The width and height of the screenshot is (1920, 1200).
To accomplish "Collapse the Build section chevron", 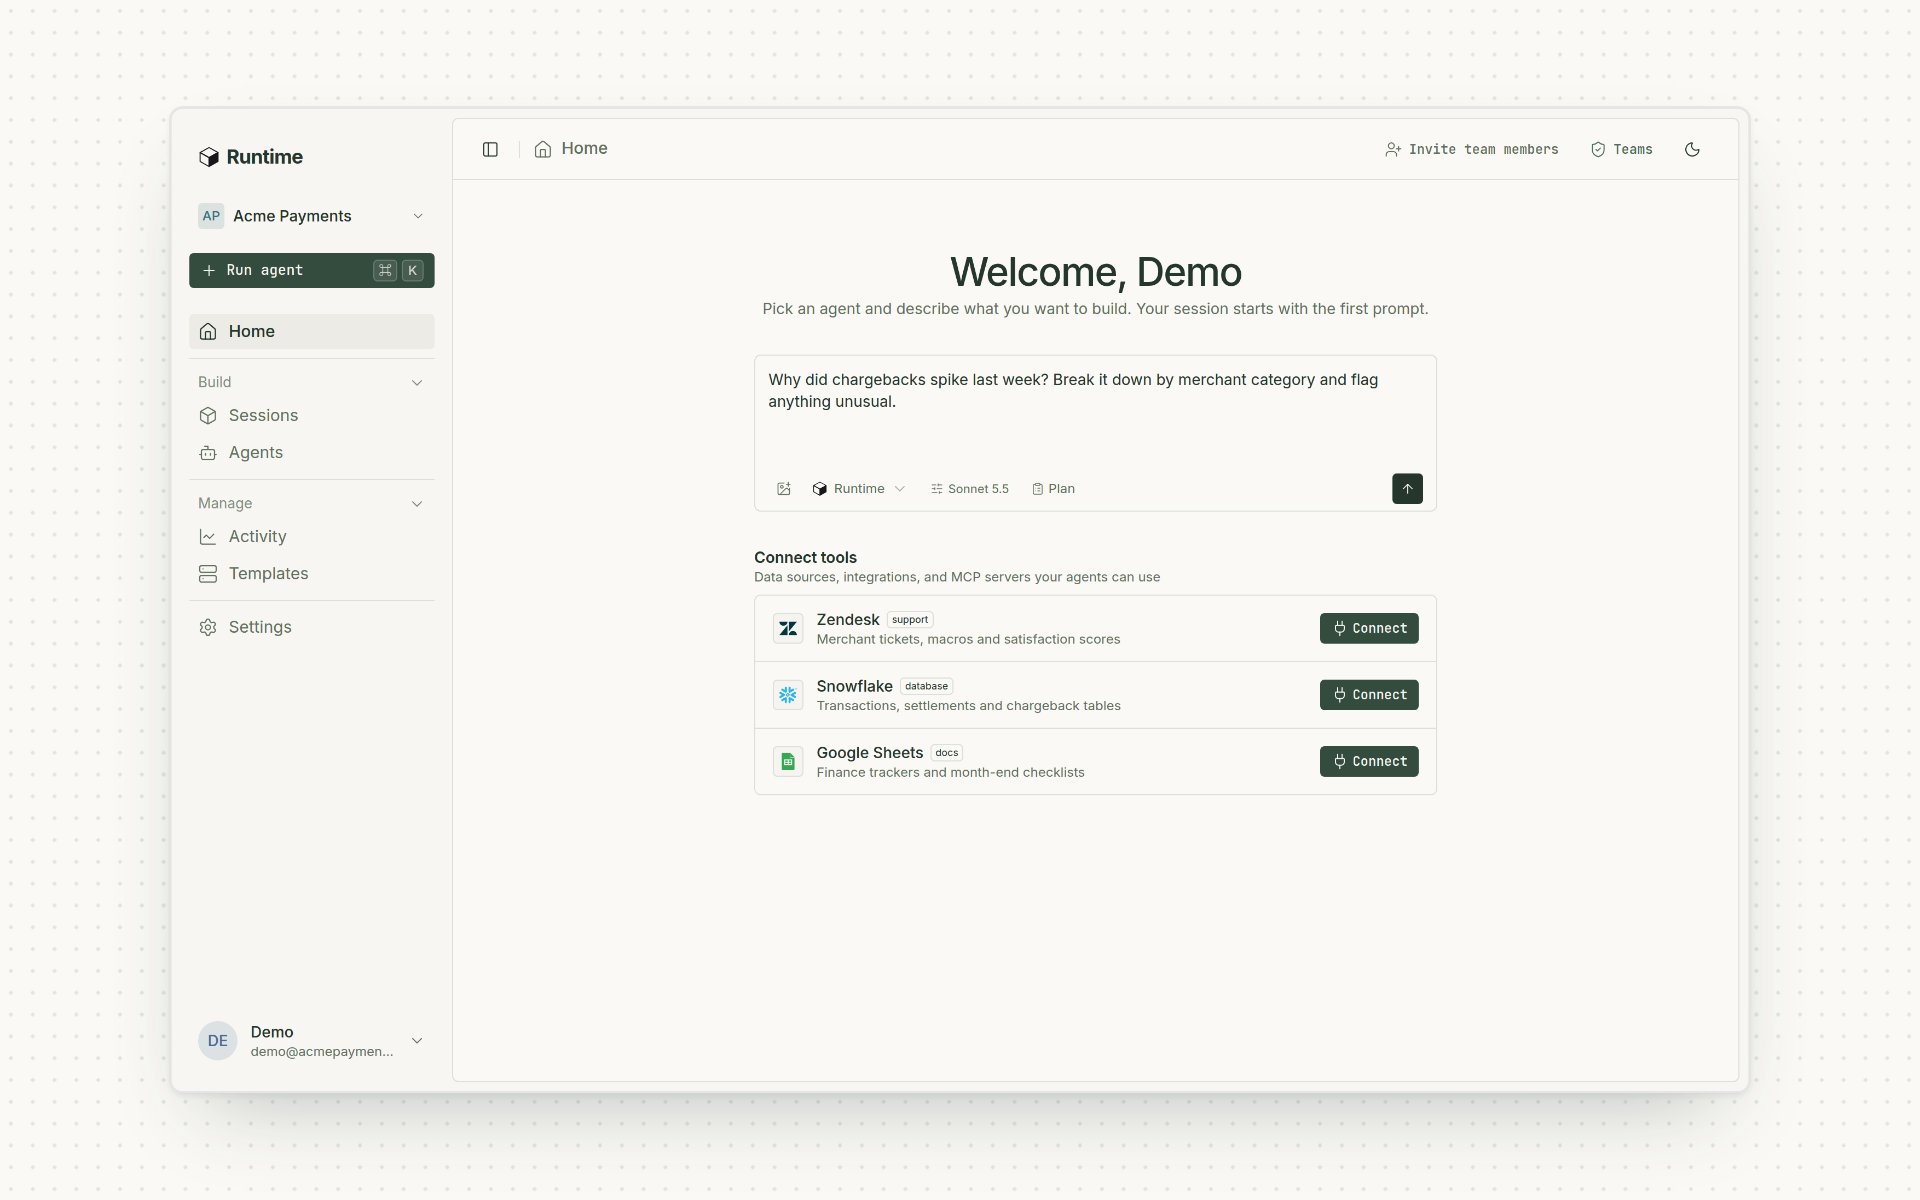I will point(417,382).
